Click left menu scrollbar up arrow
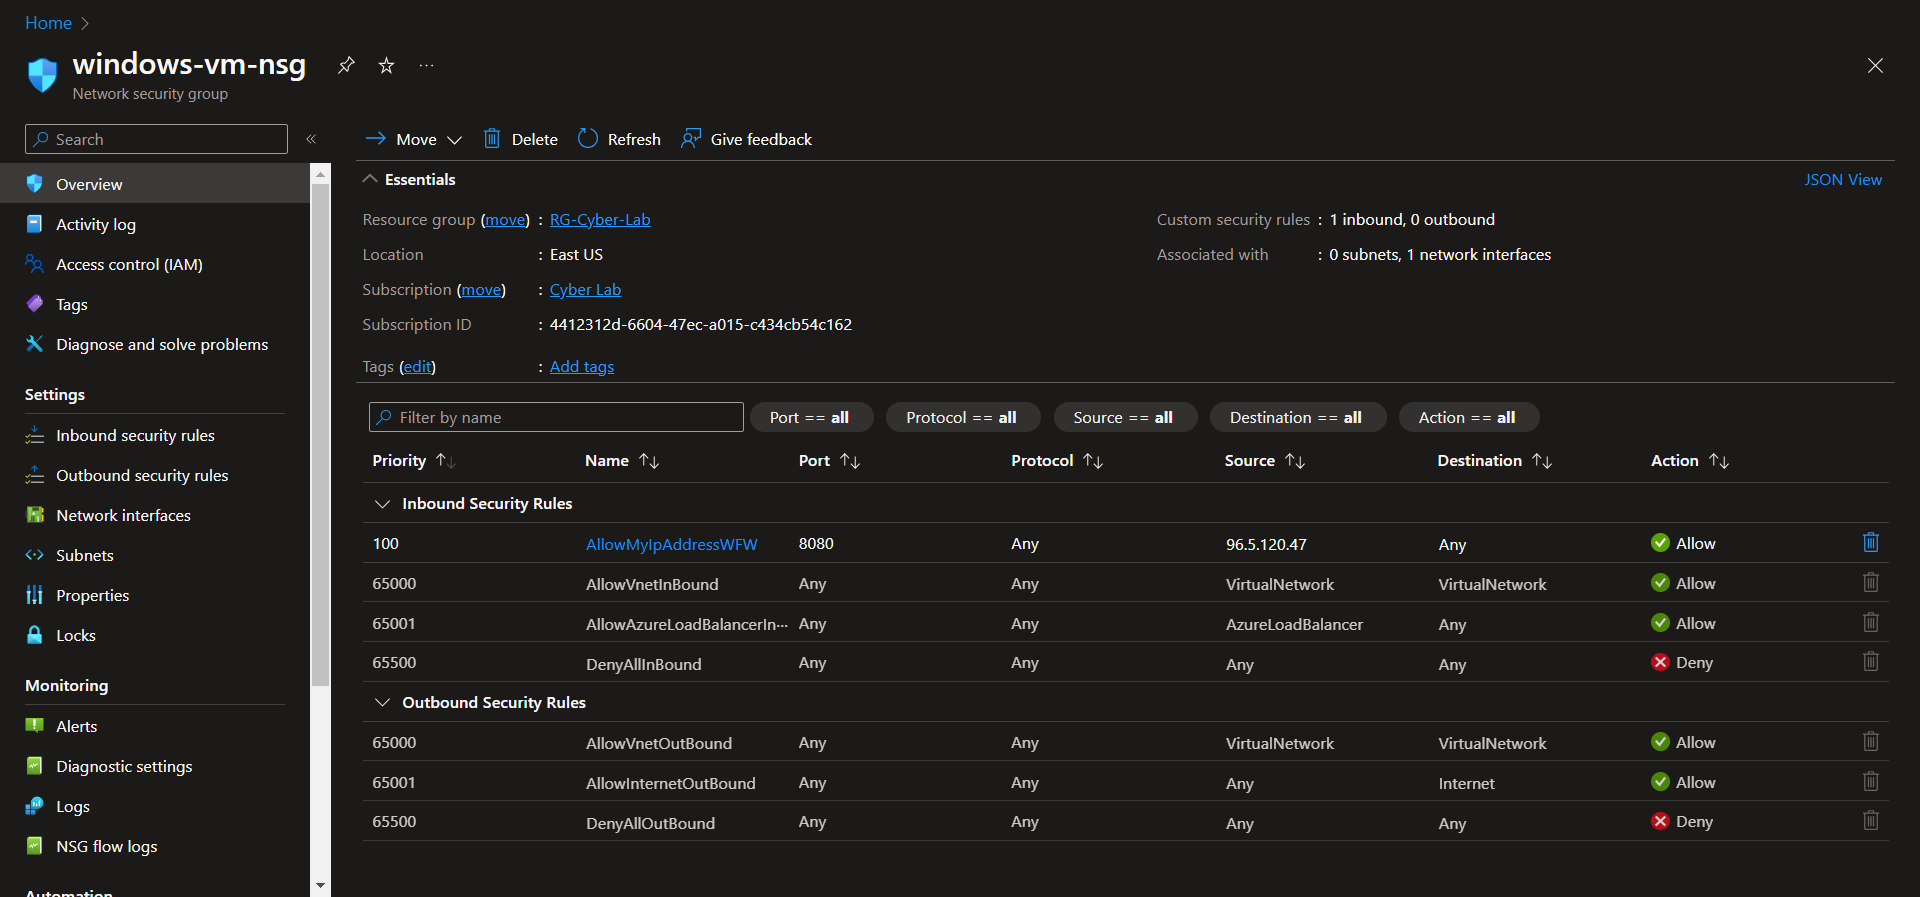Screen dimensions: 1920x897 [x=320, y=174]
